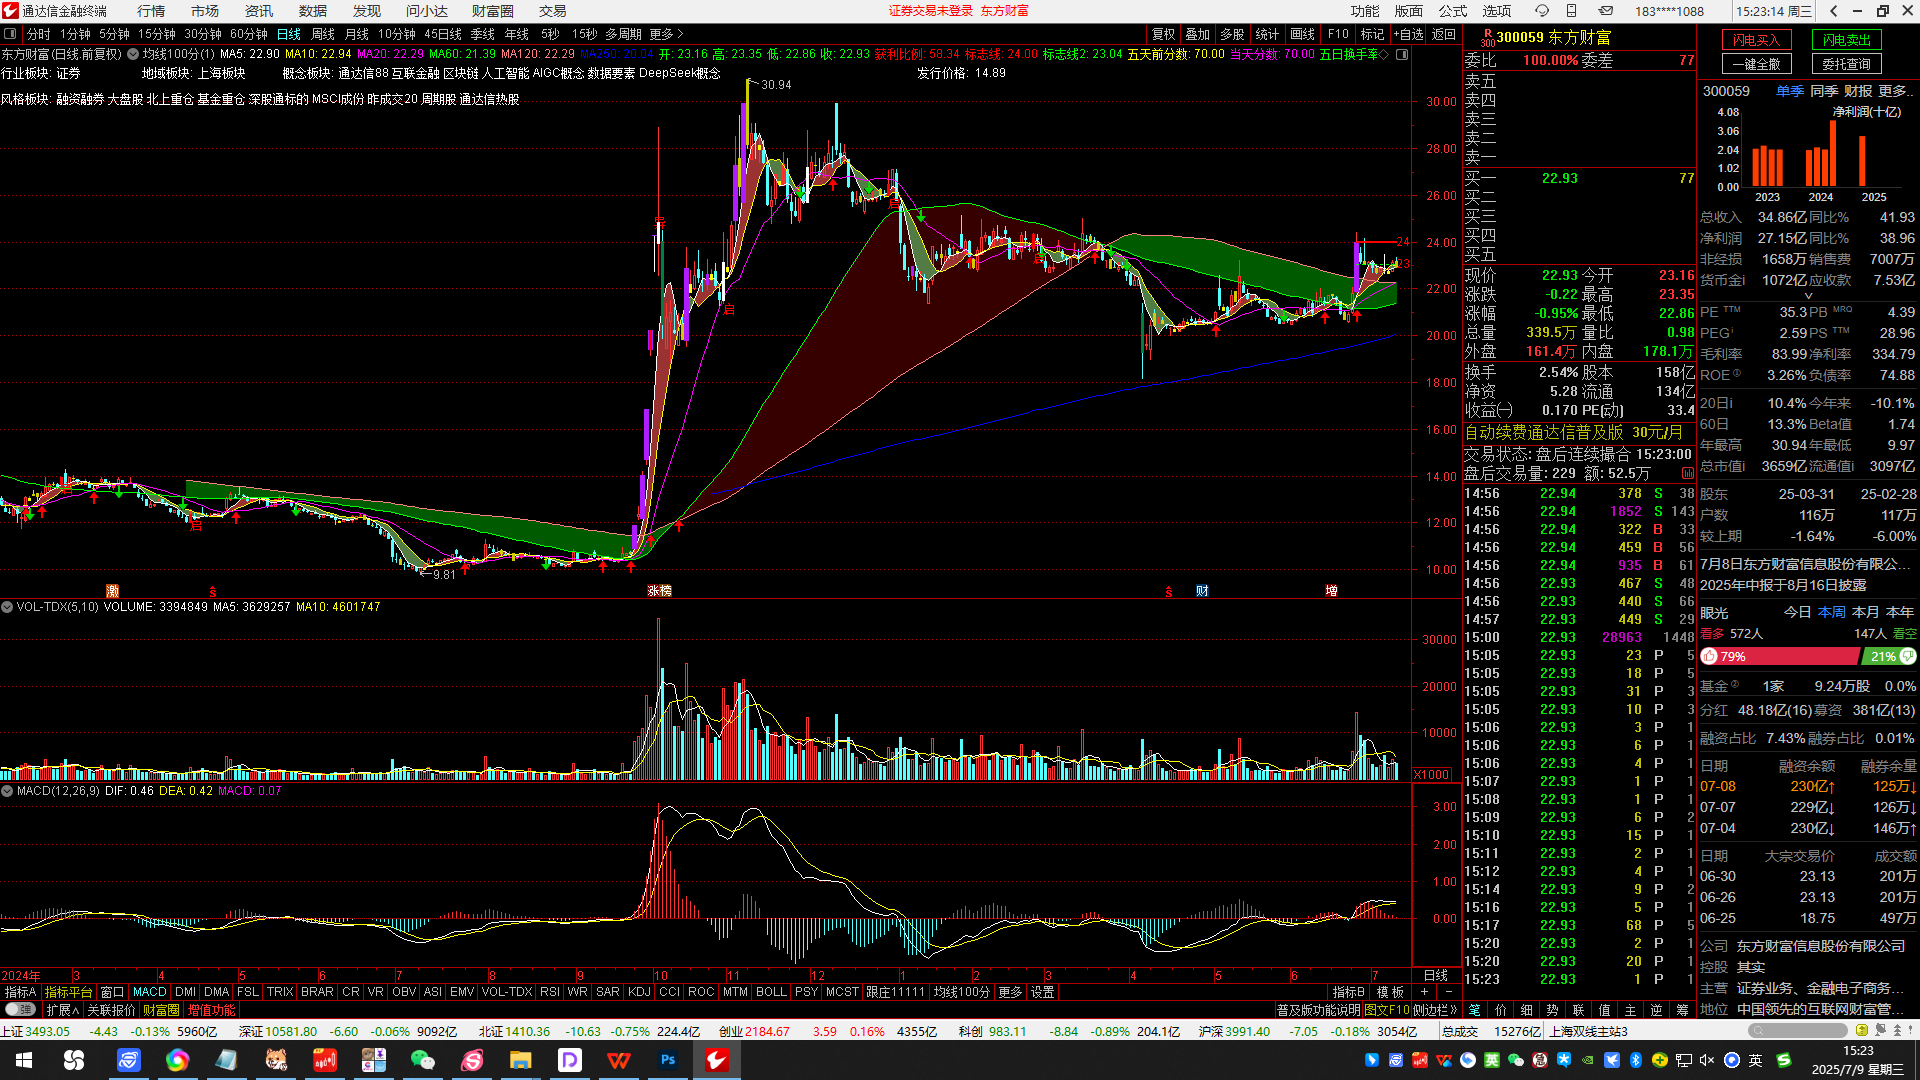This screenshot has height=1080, width=1920.
Task: Toggle the switch at bottom-left indicator bar
Action: pos(21,1010)
